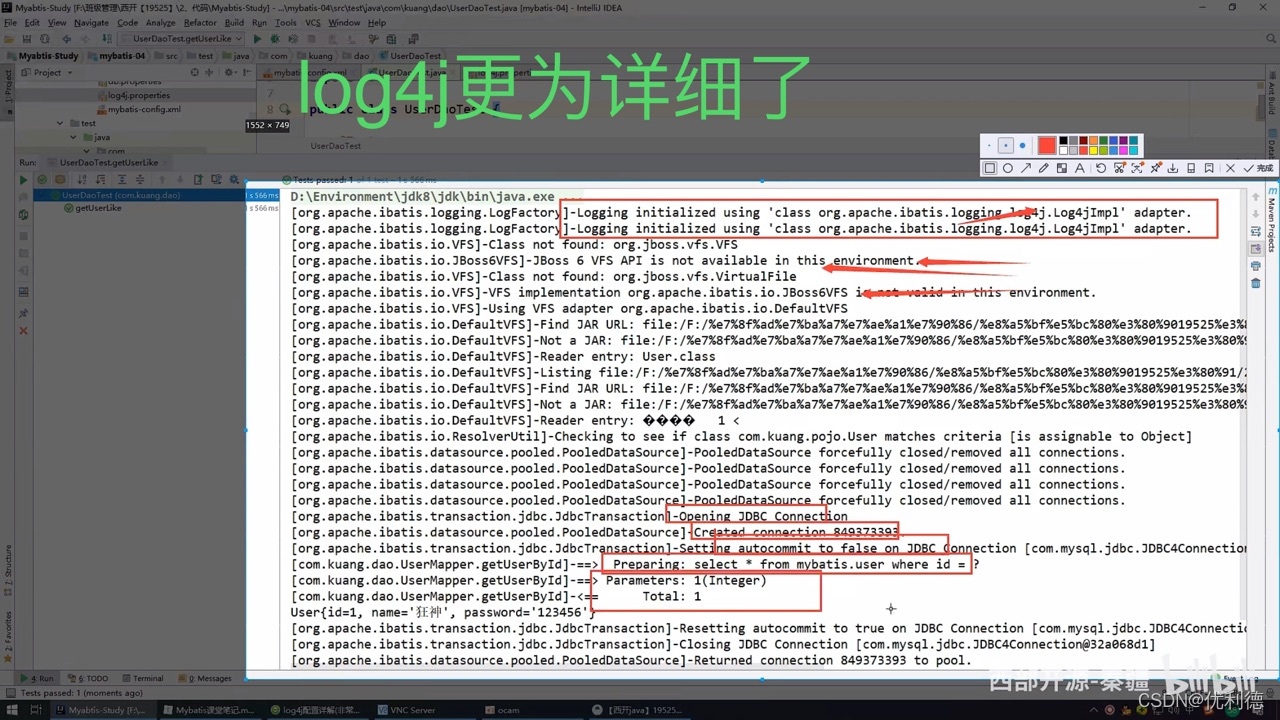Click 完成 to finish the screenshot

[1258, 169]
